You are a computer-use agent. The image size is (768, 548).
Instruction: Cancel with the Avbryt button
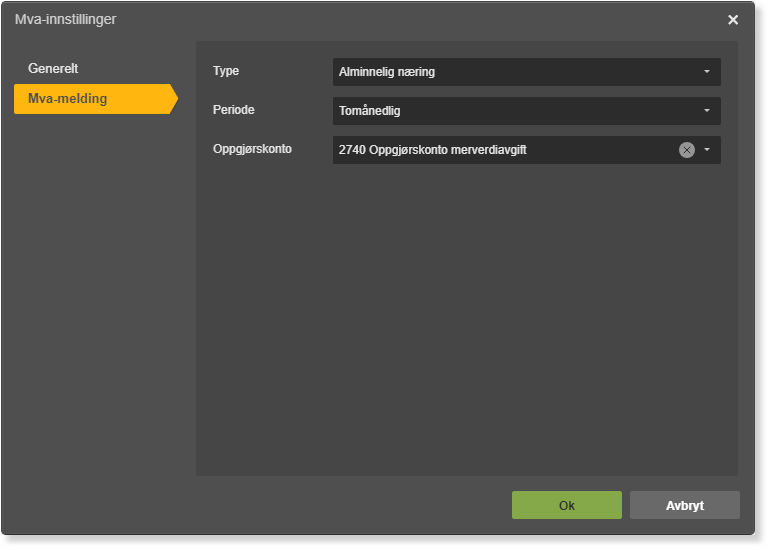pyautogui.click(x=685, y=505)
